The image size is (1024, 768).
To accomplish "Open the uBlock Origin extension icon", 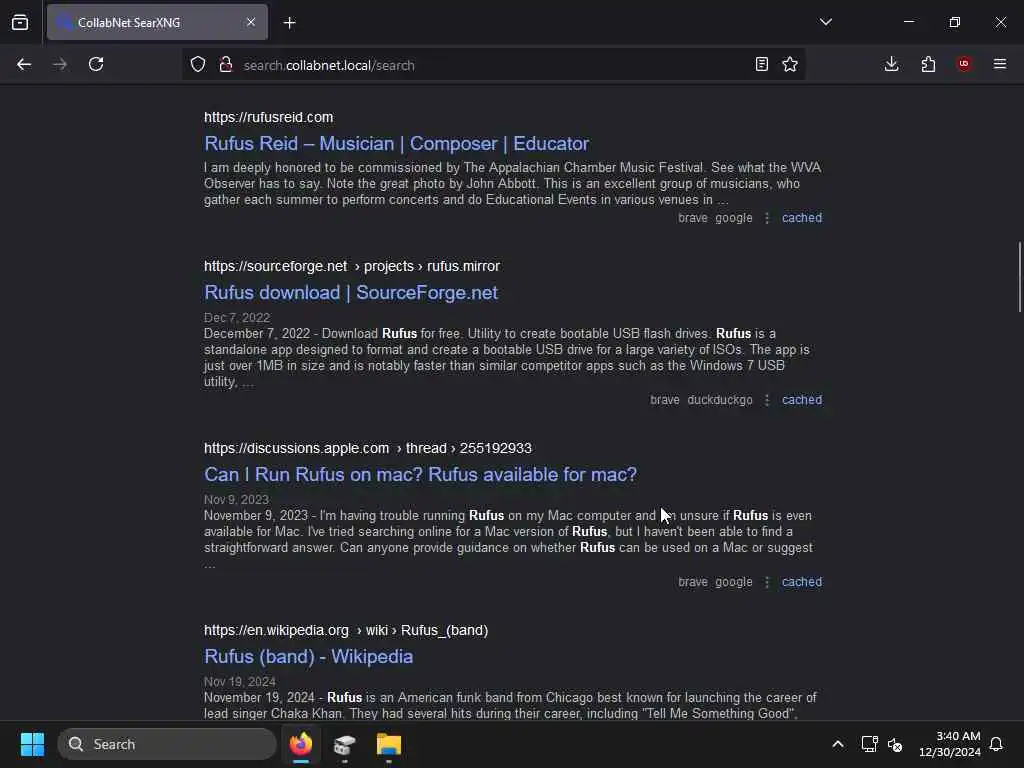I will pyautogui.click(x=964, y=64).
